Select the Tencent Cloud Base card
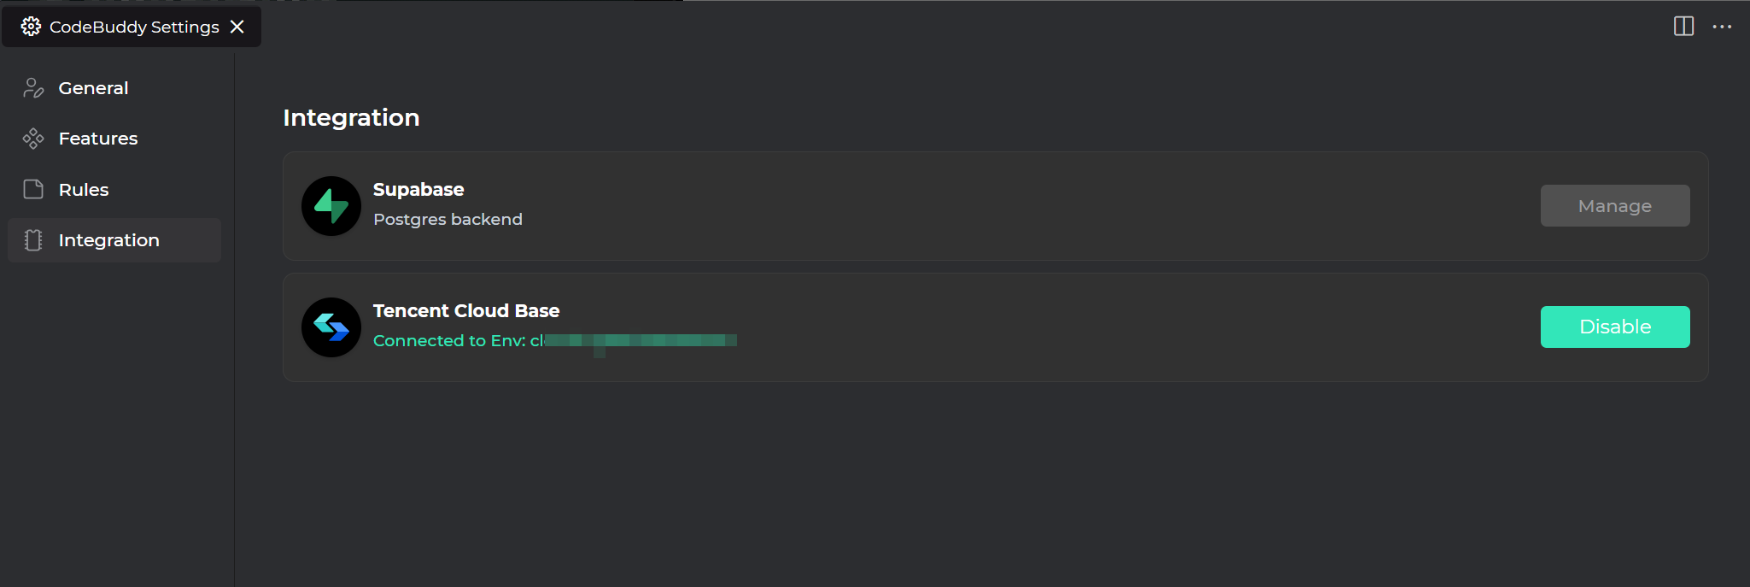1750x587 pixels. click(x=900, y=327)
